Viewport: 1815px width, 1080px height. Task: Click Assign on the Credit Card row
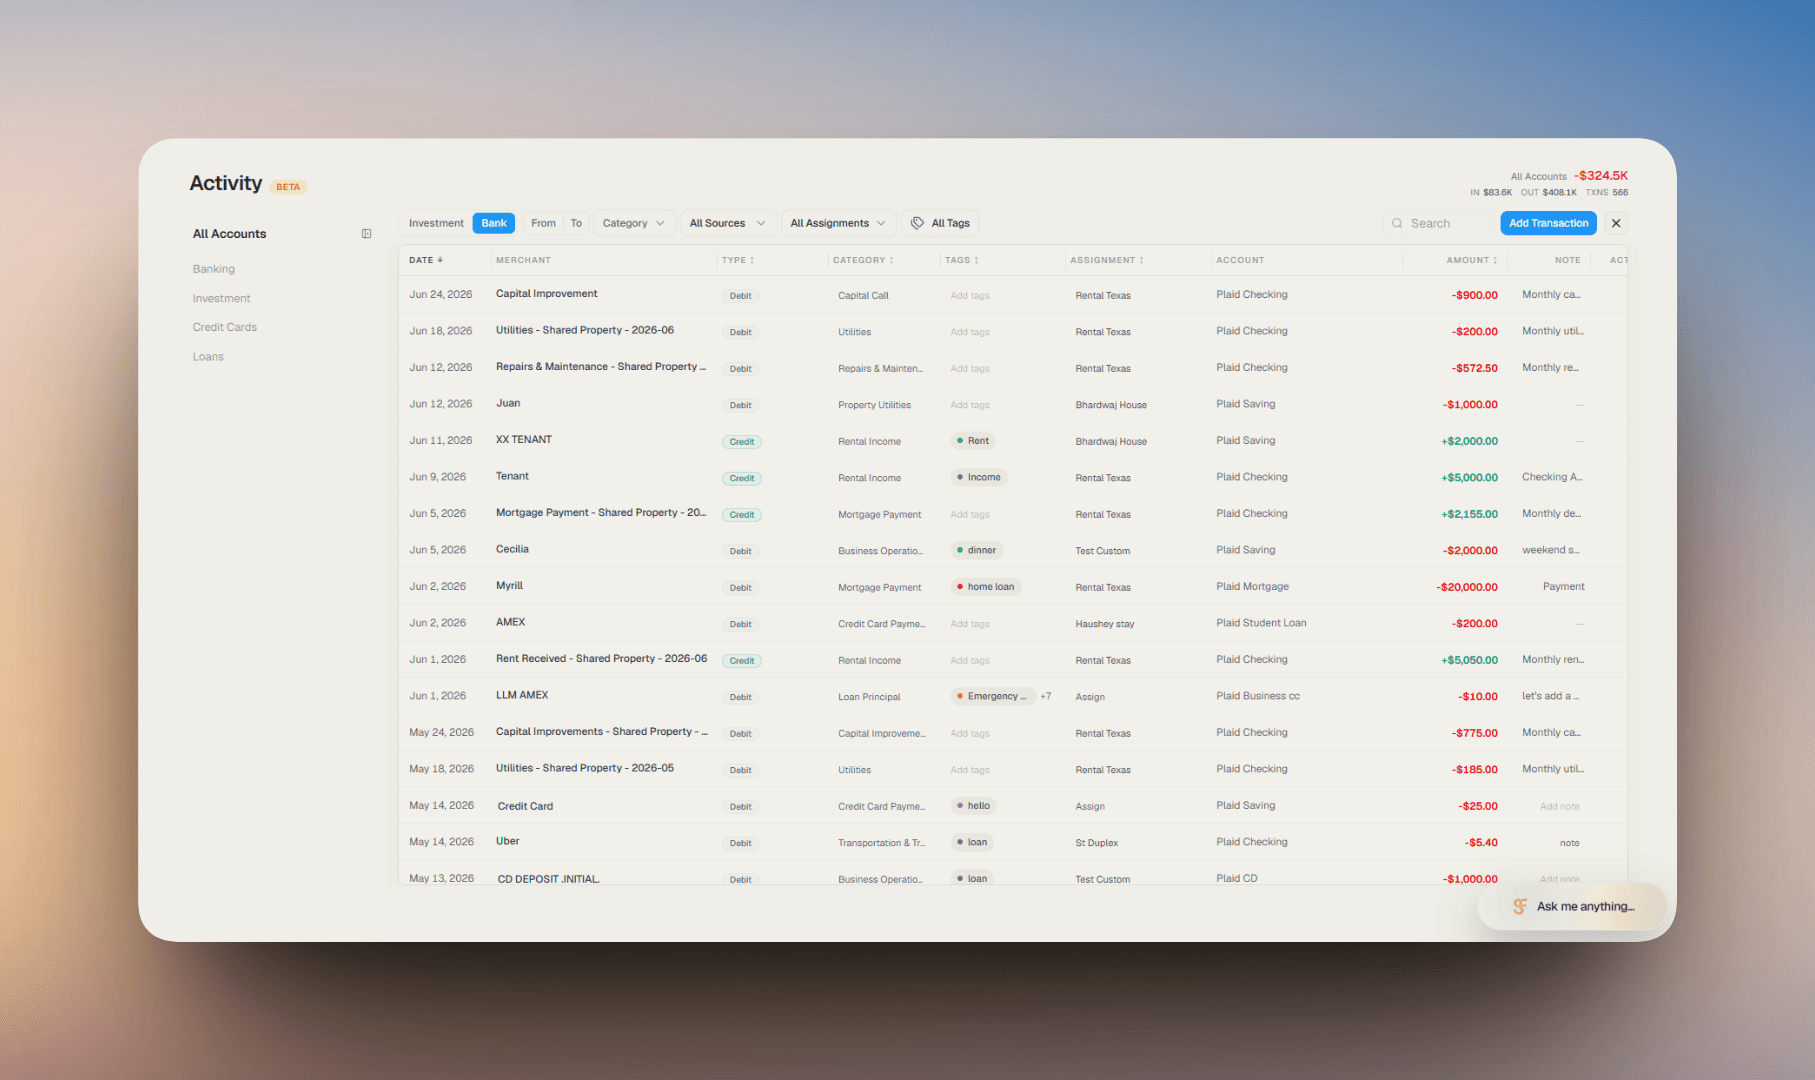(x=1090, y=807)
